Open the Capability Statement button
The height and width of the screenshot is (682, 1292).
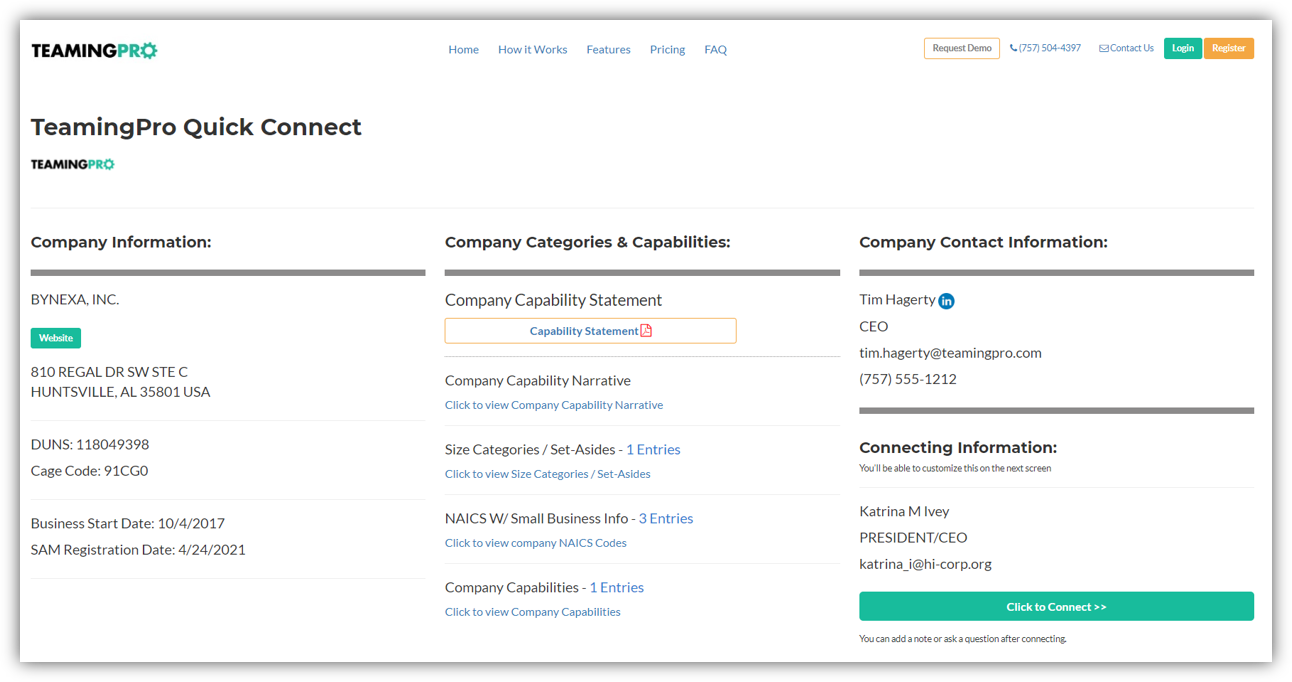(x=590, y=331)
